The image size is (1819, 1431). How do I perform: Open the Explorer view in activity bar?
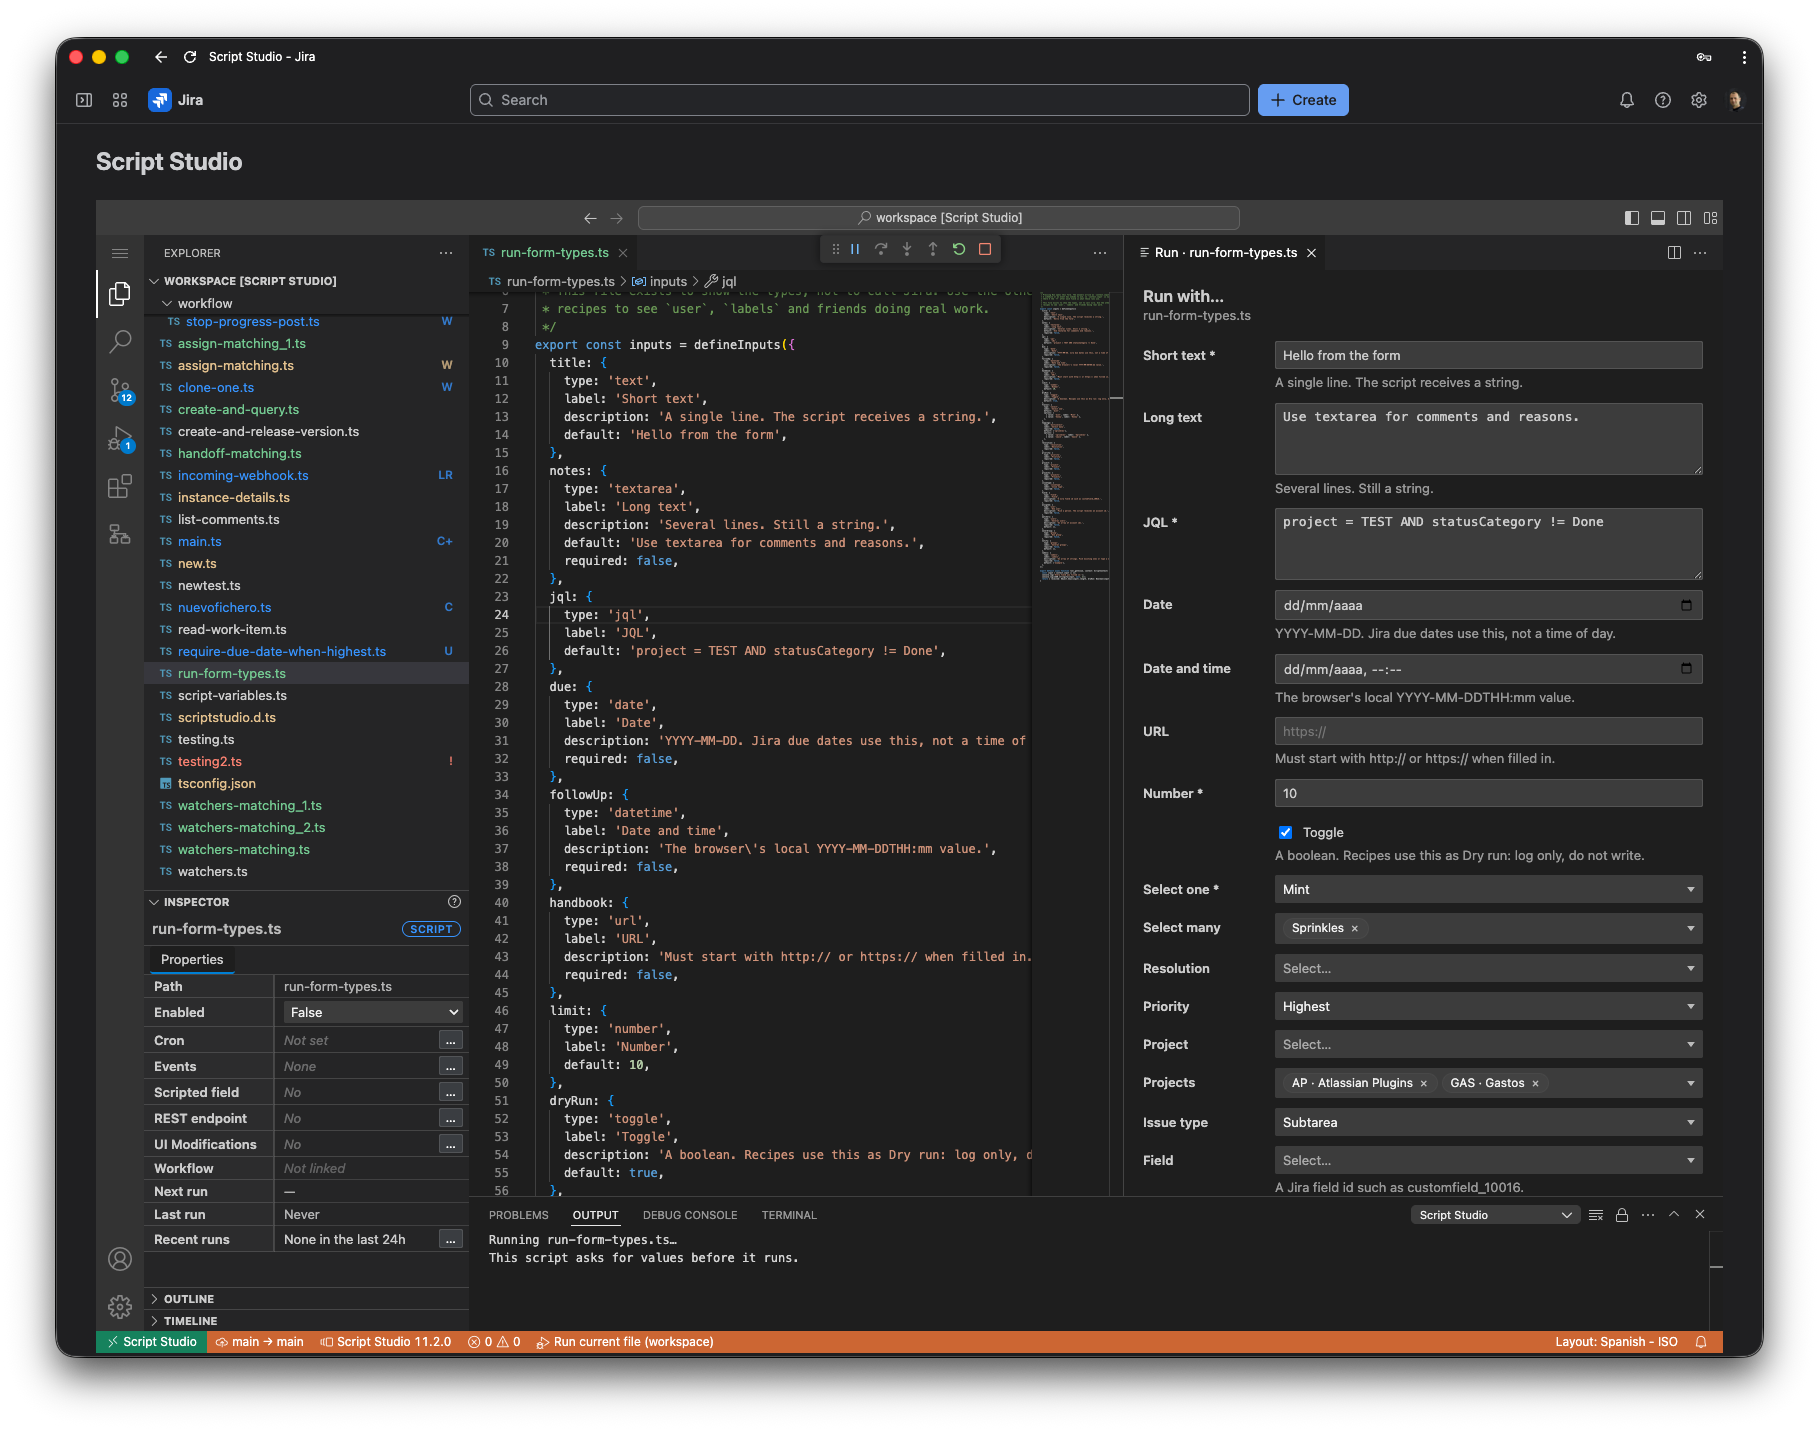(x=120, y=294)
